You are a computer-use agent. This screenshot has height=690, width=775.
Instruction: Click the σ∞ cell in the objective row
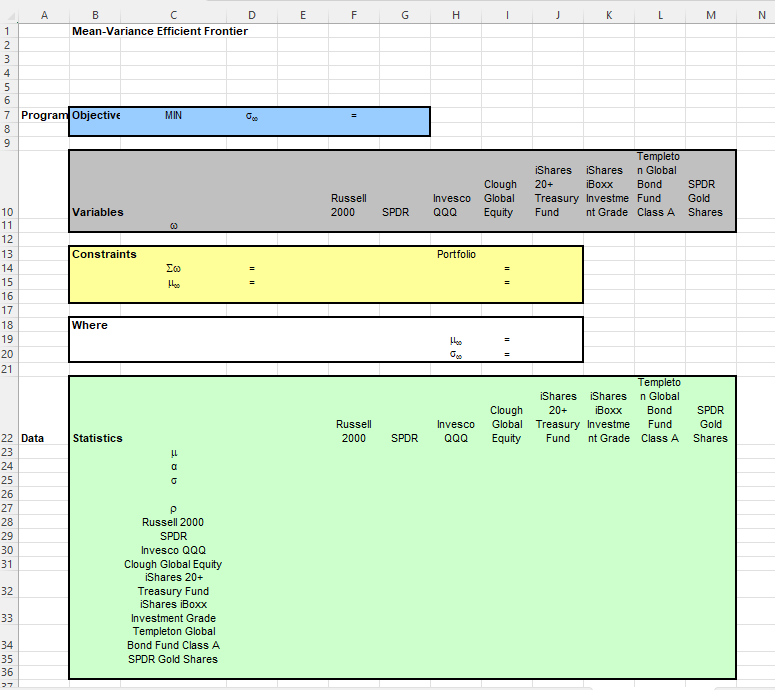pyautogui.click(x=252, y=116)
